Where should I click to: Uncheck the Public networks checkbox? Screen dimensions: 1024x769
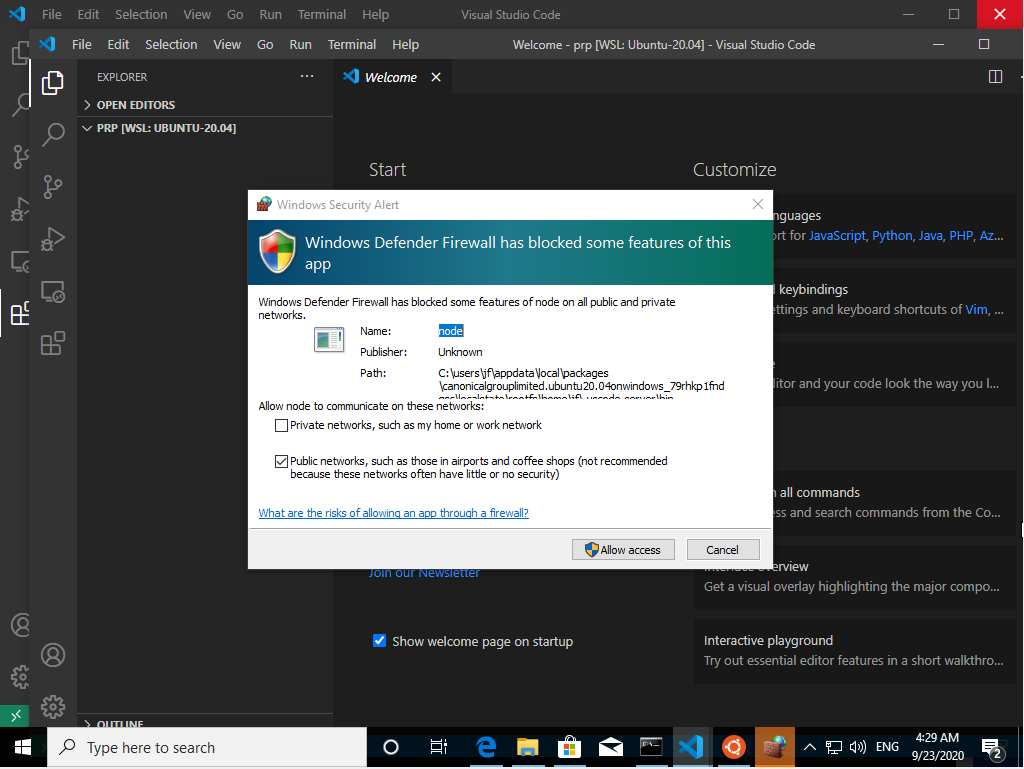281,462
